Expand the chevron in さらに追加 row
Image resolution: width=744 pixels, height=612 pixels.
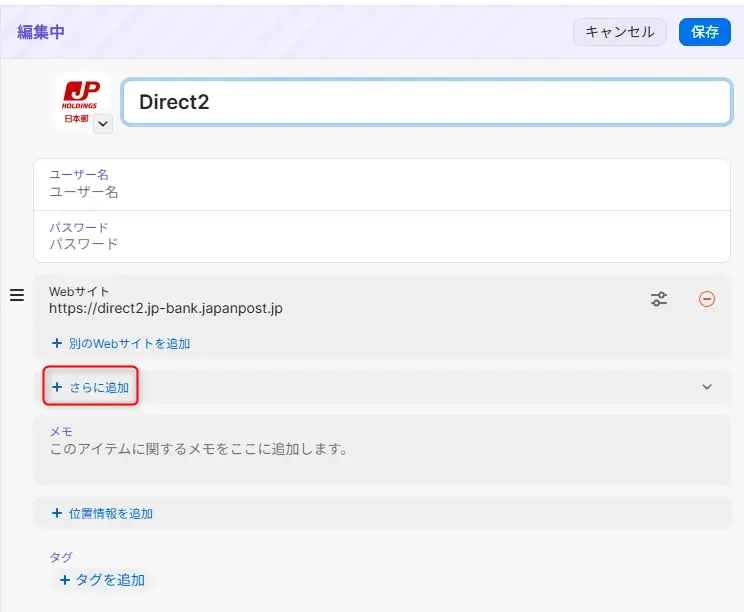coord(707,387)
